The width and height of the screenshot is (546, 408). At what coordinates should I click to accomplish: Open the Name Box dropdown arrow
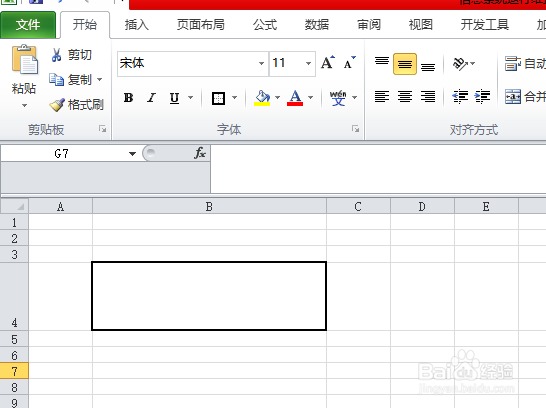pos(132,154)
